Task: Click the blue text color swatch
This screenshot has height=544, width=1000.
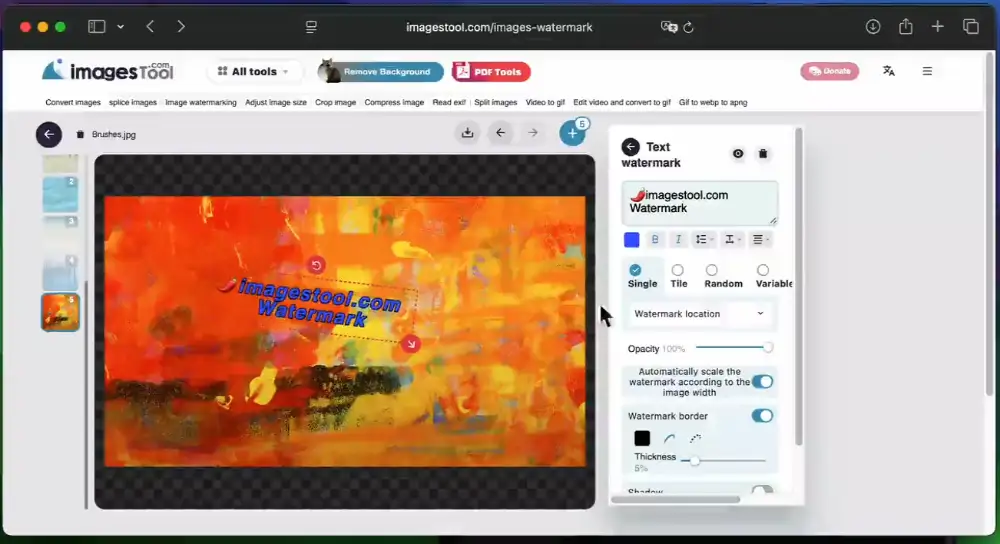Action: click(x=632, y=240)
